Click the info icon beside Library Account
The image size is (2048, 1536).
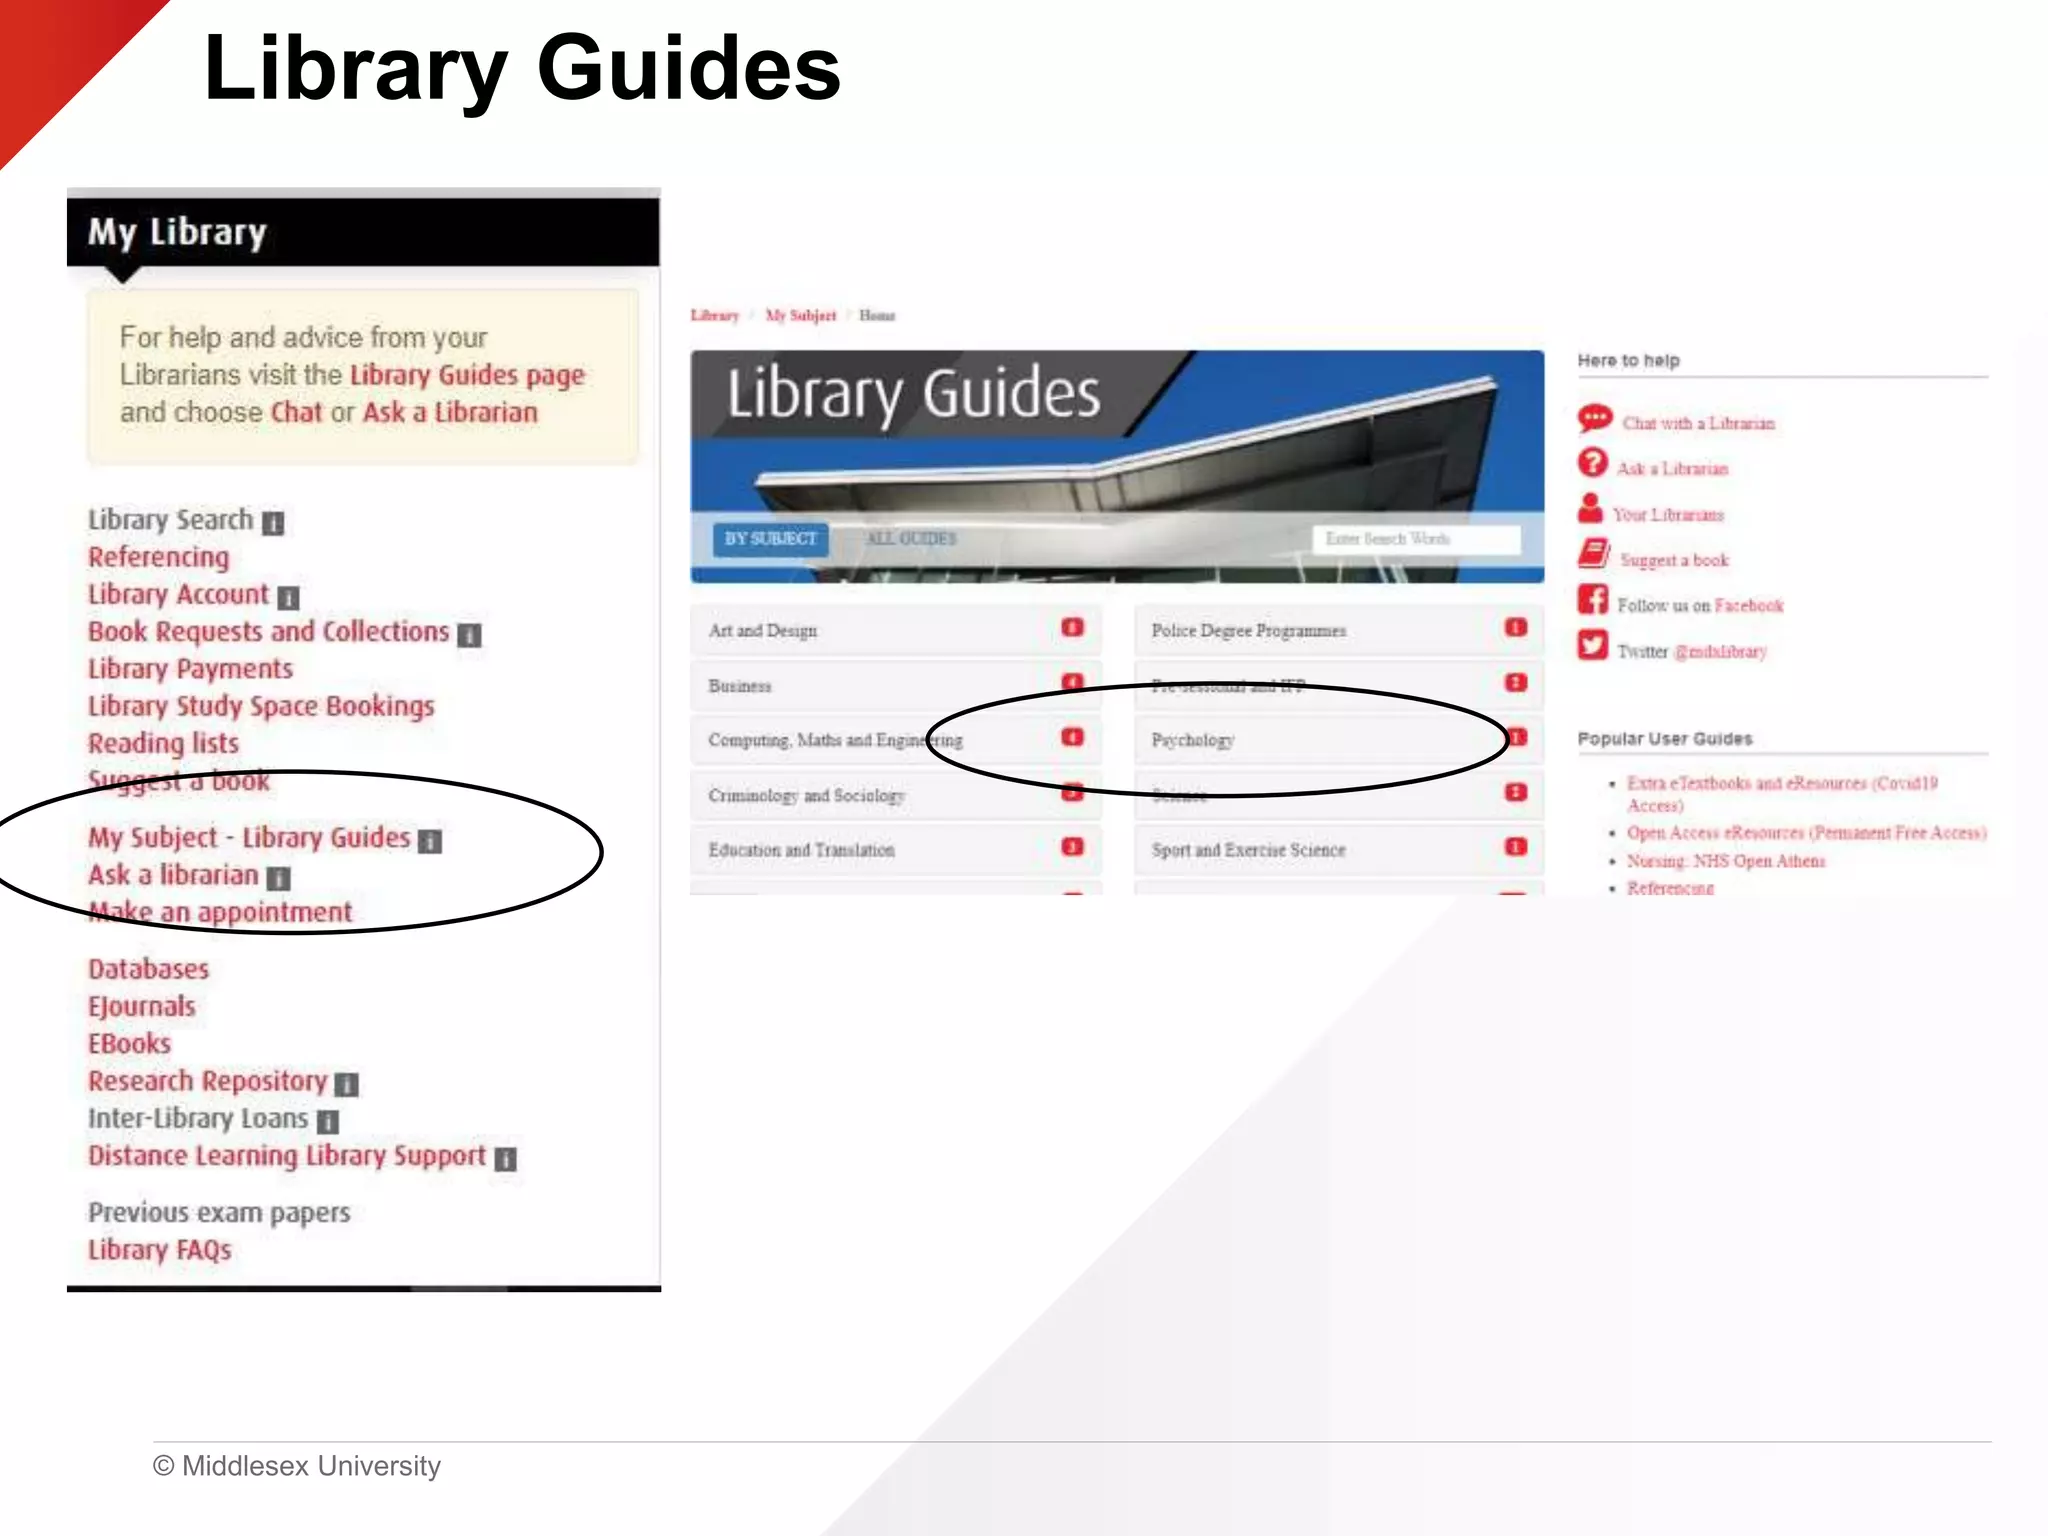pyautogui.click(x=288, y=598)
